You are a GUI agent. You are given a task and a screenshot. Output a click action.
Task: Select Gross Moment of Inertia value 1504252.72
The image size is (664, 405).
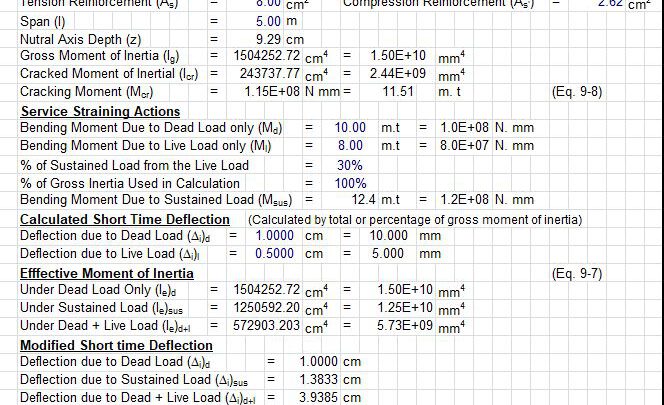(267, 55)
